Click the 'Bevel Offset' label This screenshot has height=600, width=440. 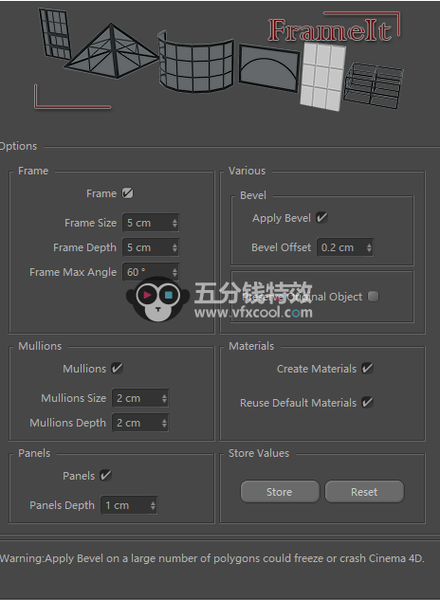(x=281, y=248)
